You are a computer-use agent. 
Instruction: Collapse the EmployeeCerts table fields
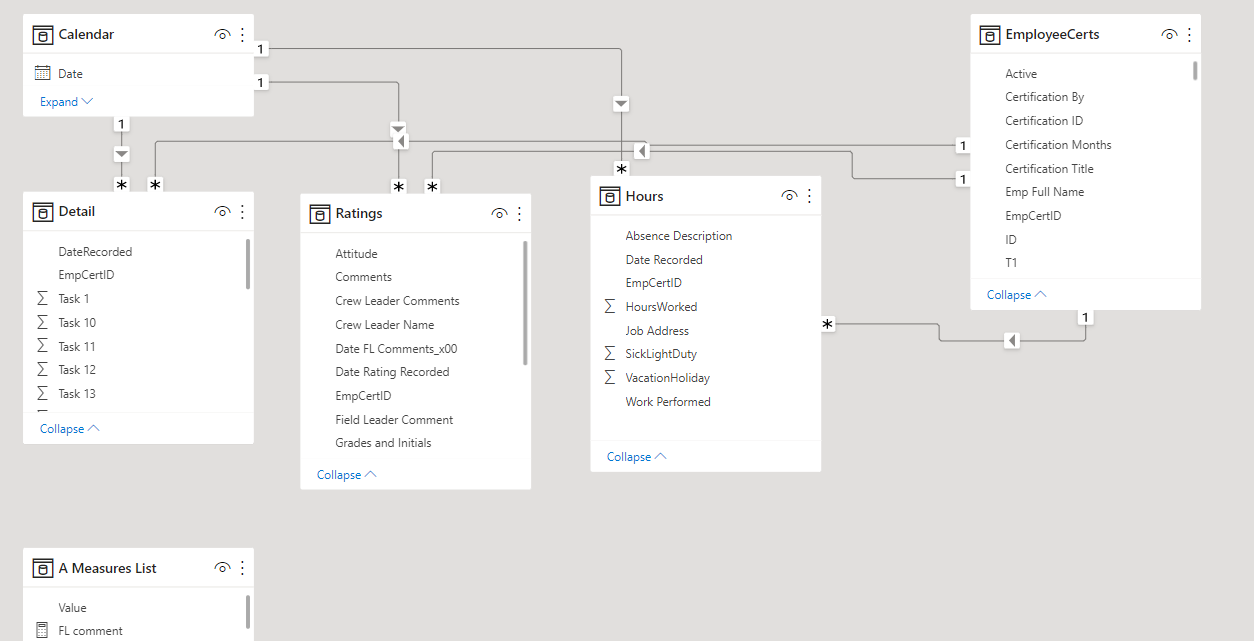pyautogui.click(x=1016, y=295)
